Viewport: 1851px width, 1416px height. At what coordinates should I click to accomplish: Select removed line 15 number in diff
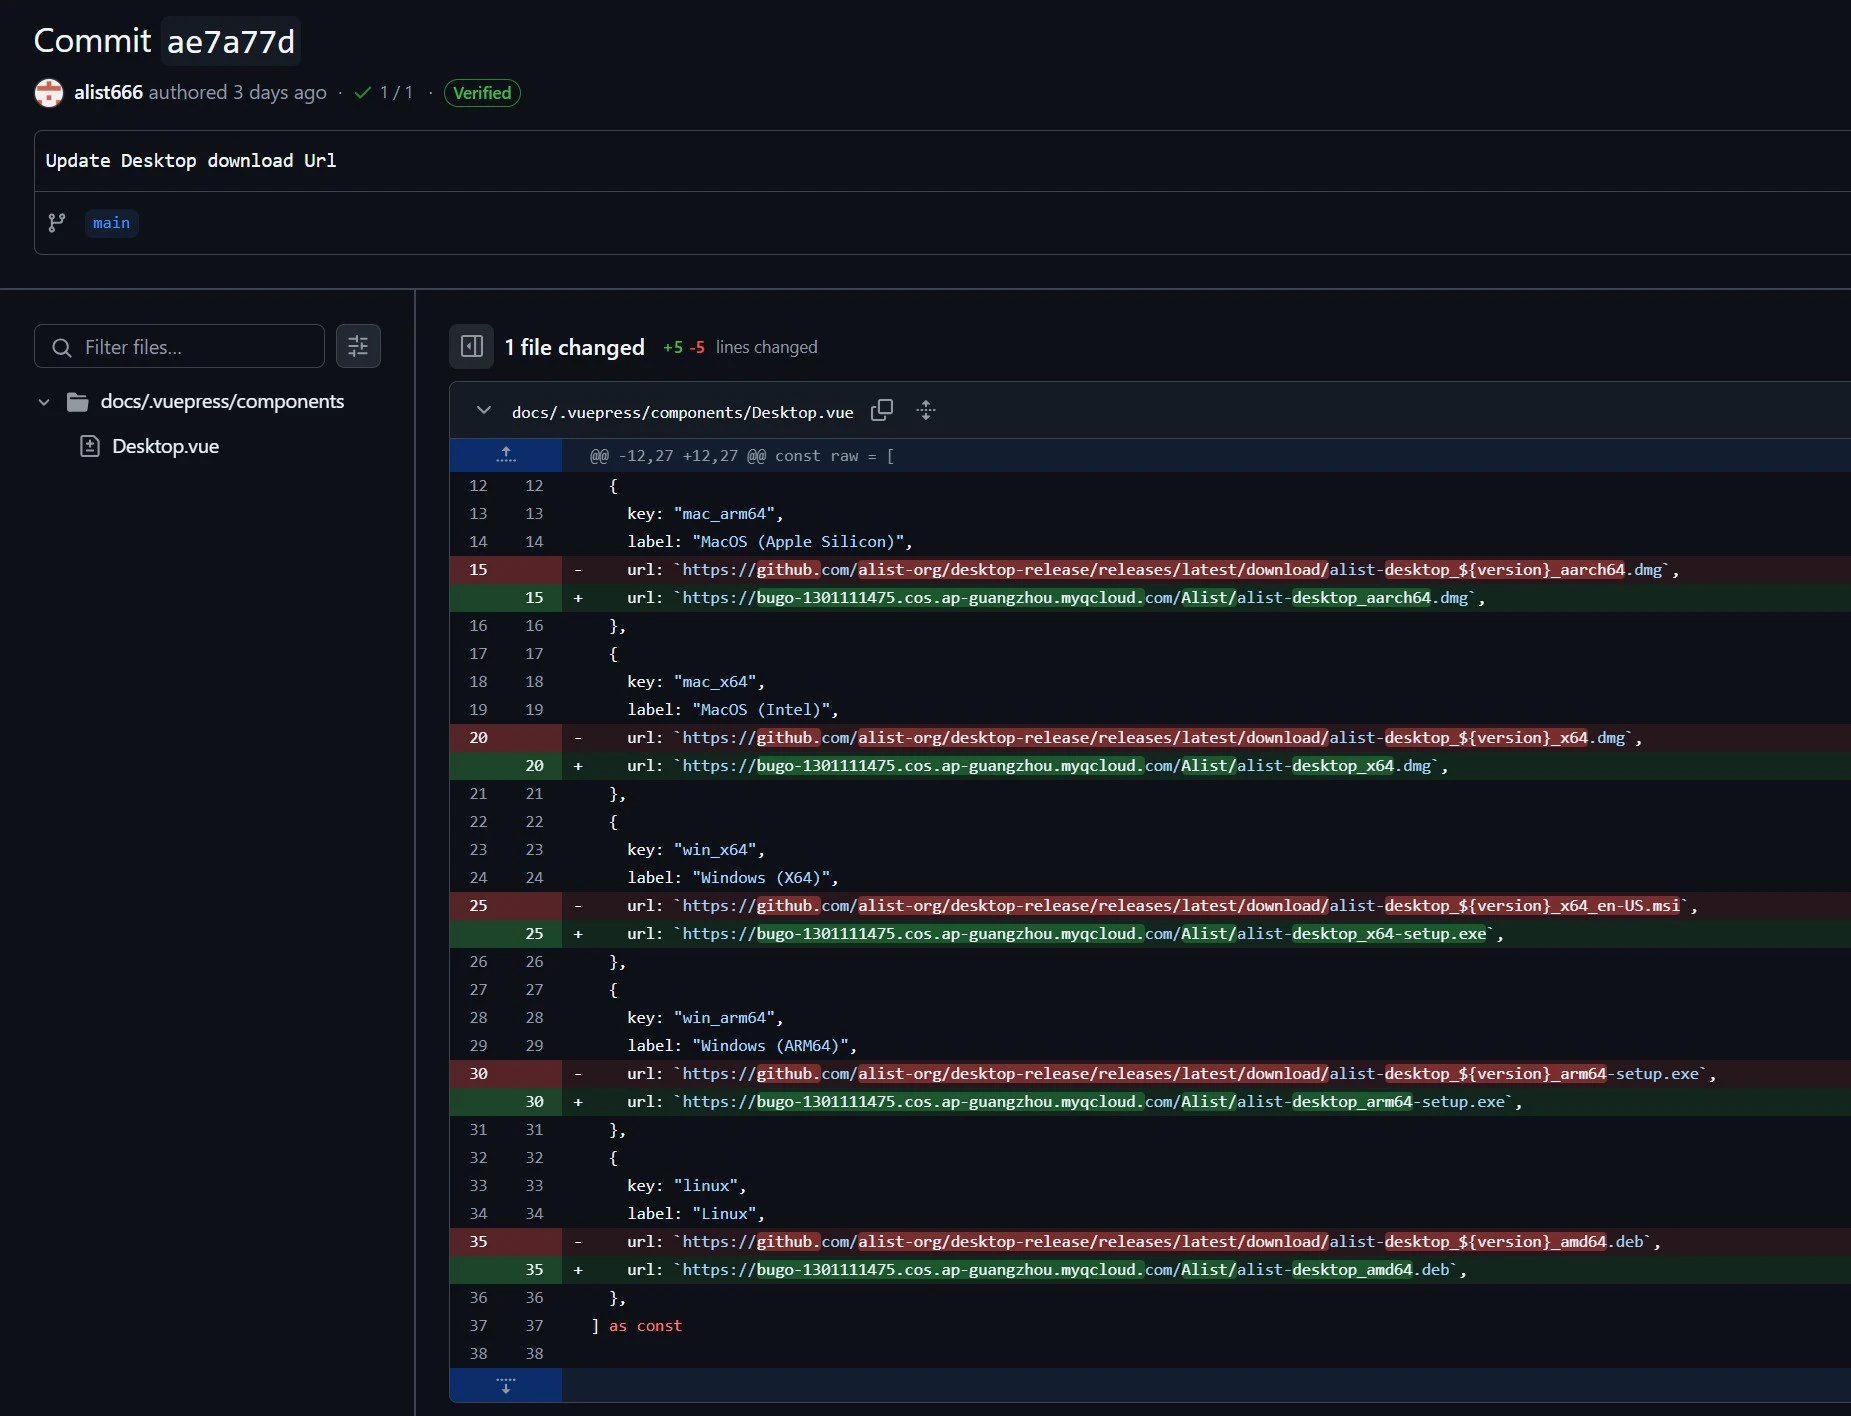point(478,570)
